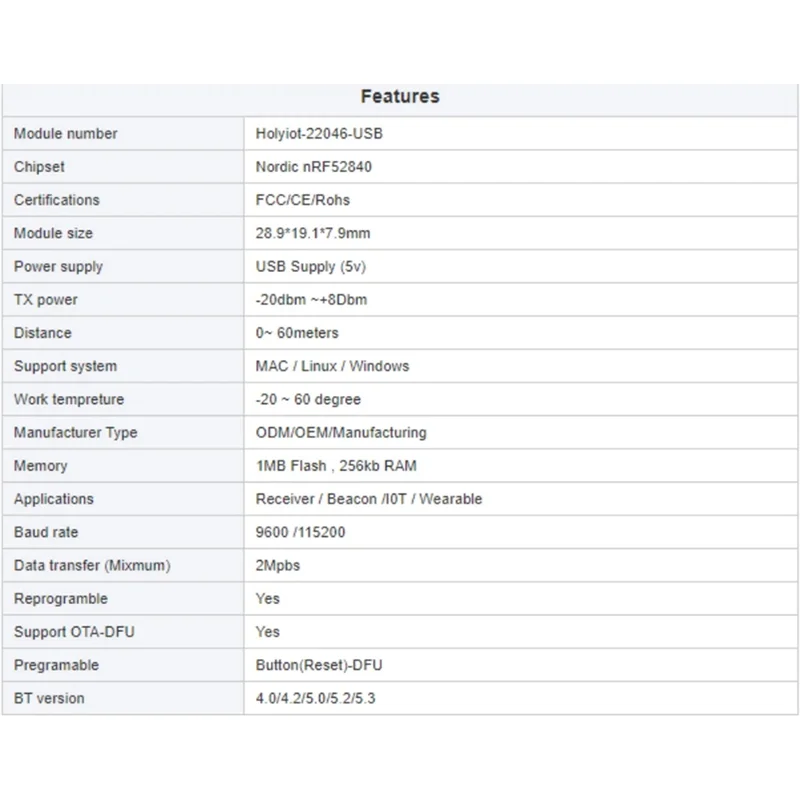Click the FCC/CE/Rohs value cell

point(303,200)
